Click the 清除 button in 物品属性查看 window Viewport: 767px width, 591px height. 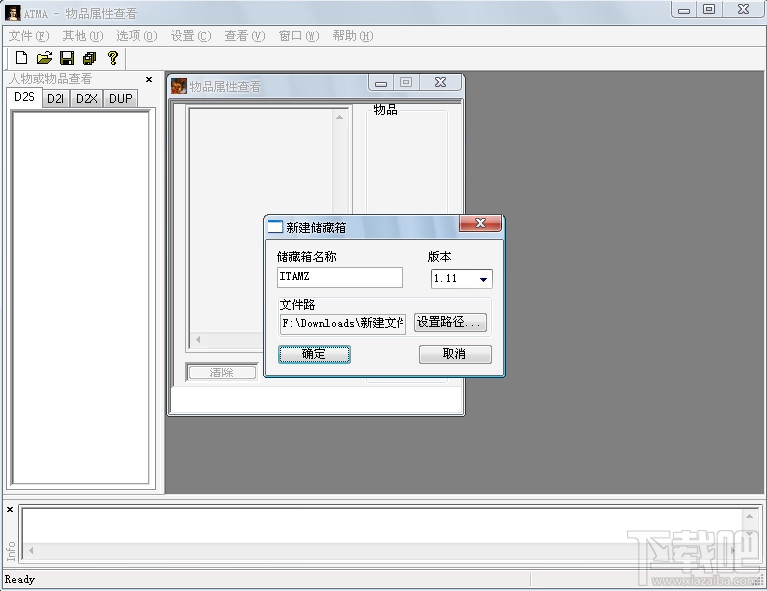point(222,373)
